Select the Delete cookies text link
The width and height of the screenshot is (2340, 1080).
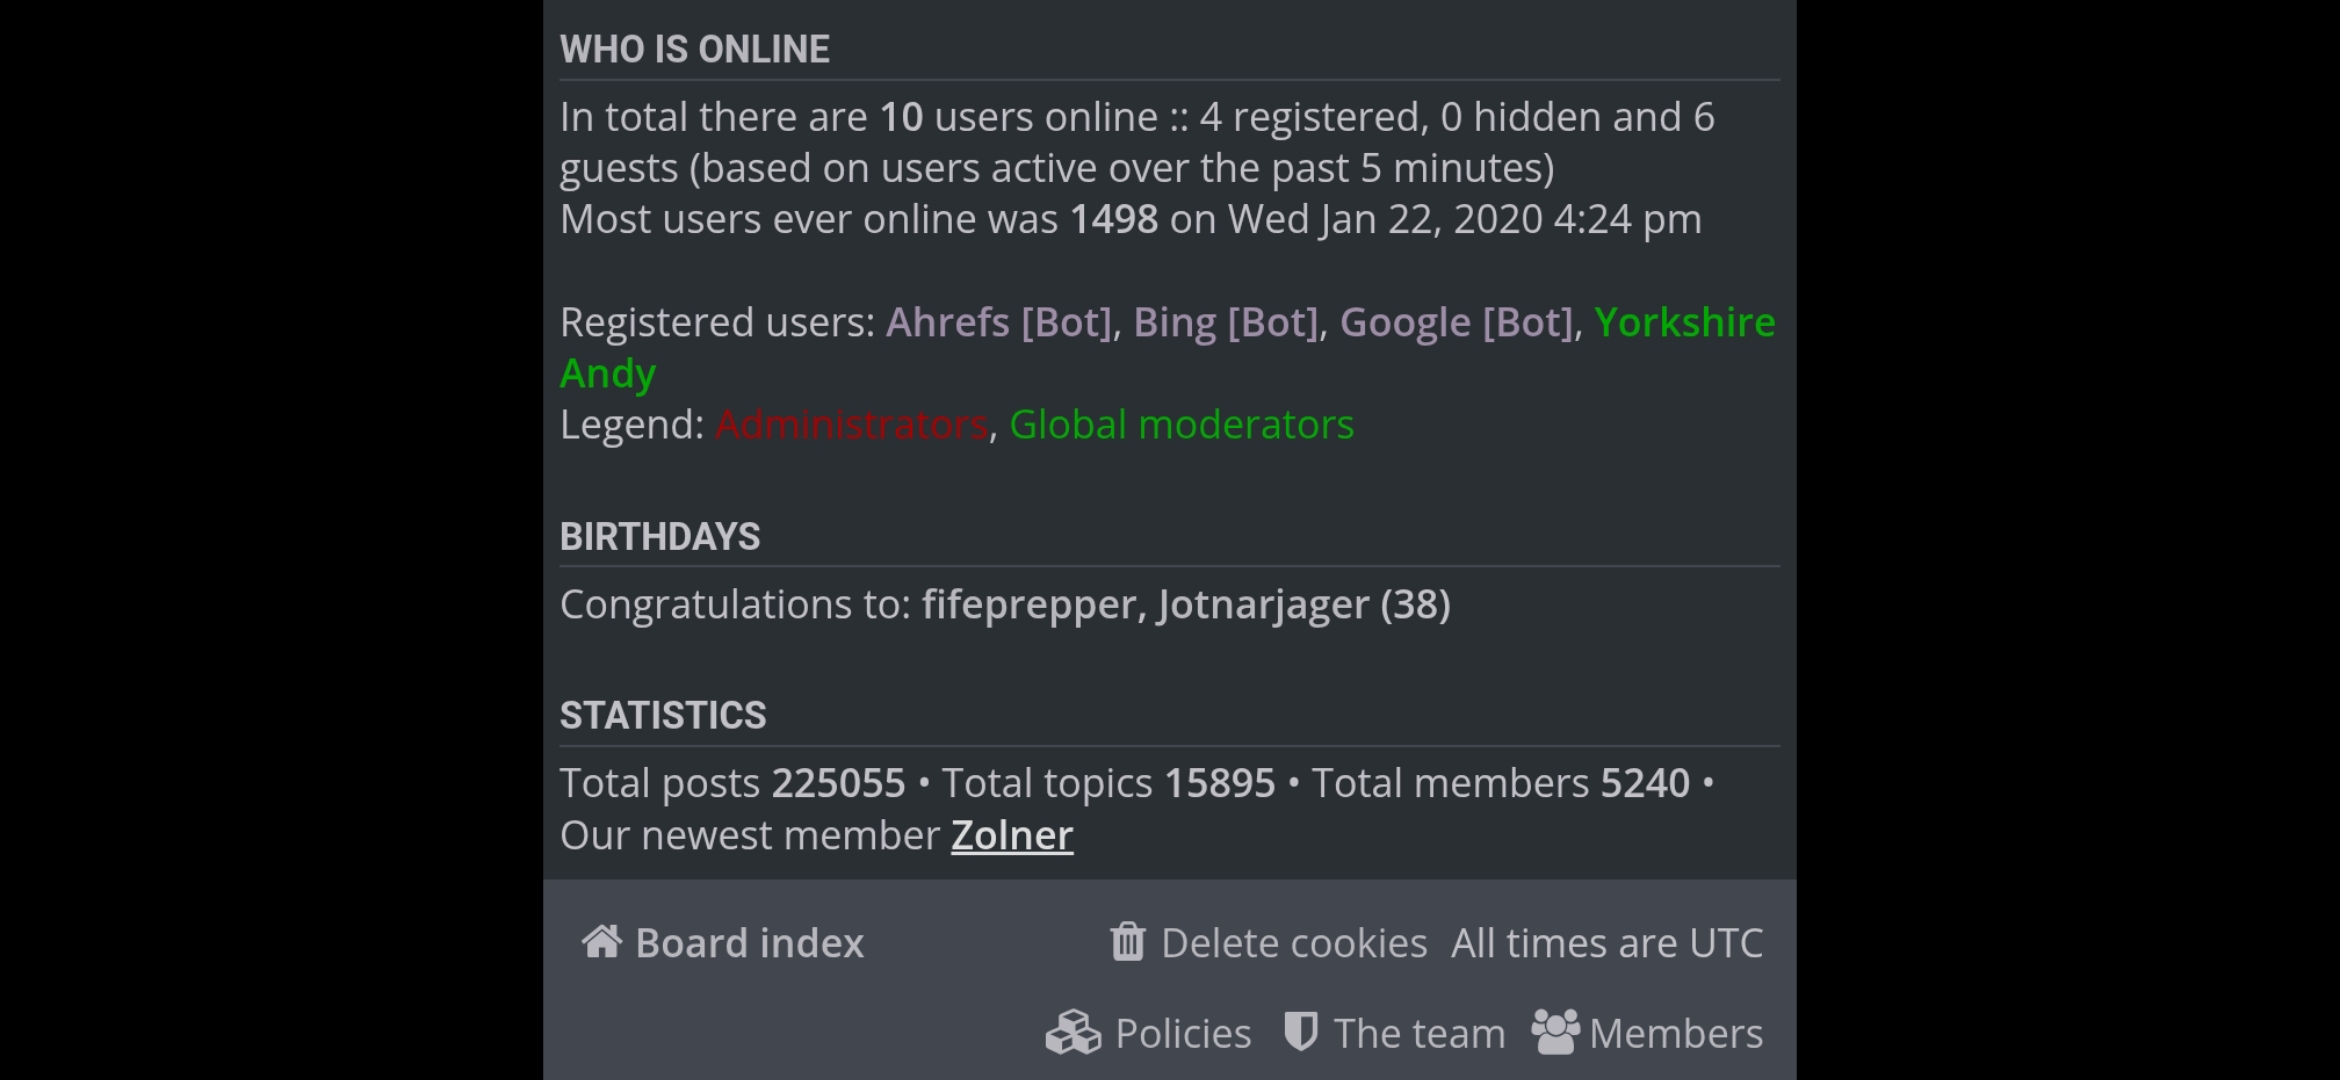click(1293, 943)
